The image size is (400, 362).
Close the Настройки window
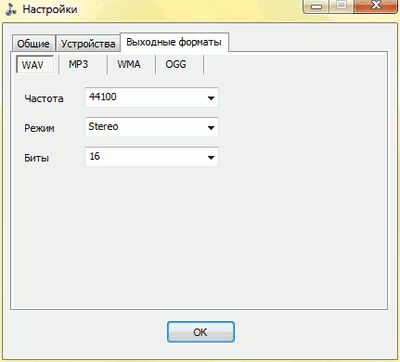click(x=376, y=6)
